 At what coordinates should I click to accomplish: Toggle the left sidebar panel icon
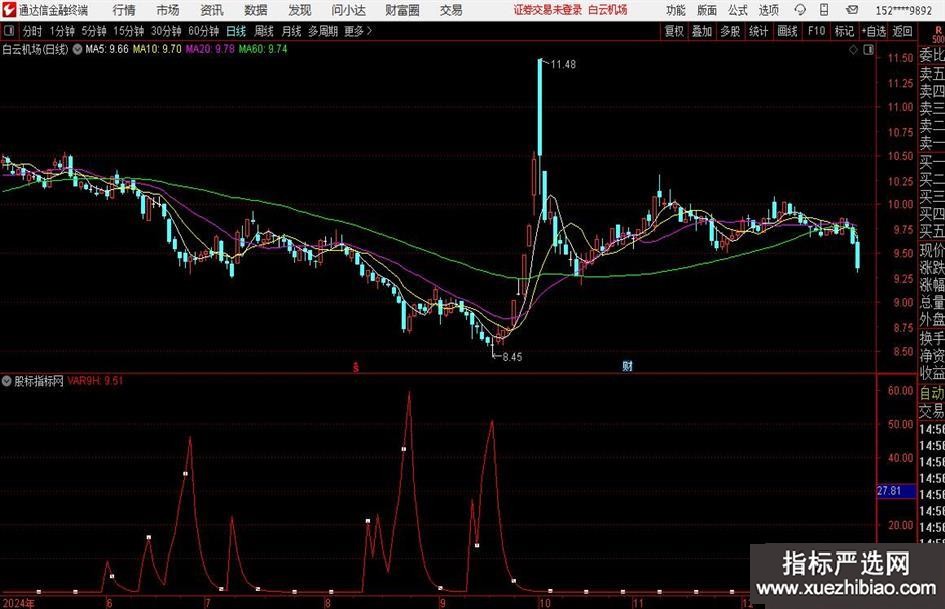pyautogui.click(x=8, y=31)
